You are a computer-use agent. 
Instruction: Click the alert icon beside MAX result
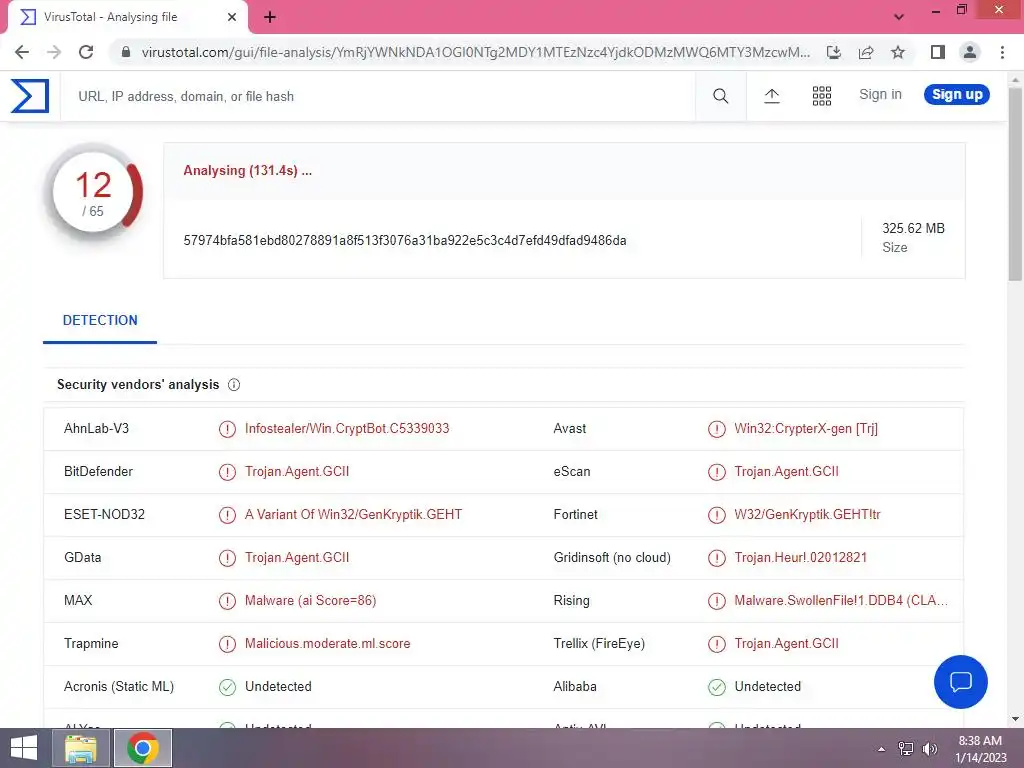click(x=227, y=601)
